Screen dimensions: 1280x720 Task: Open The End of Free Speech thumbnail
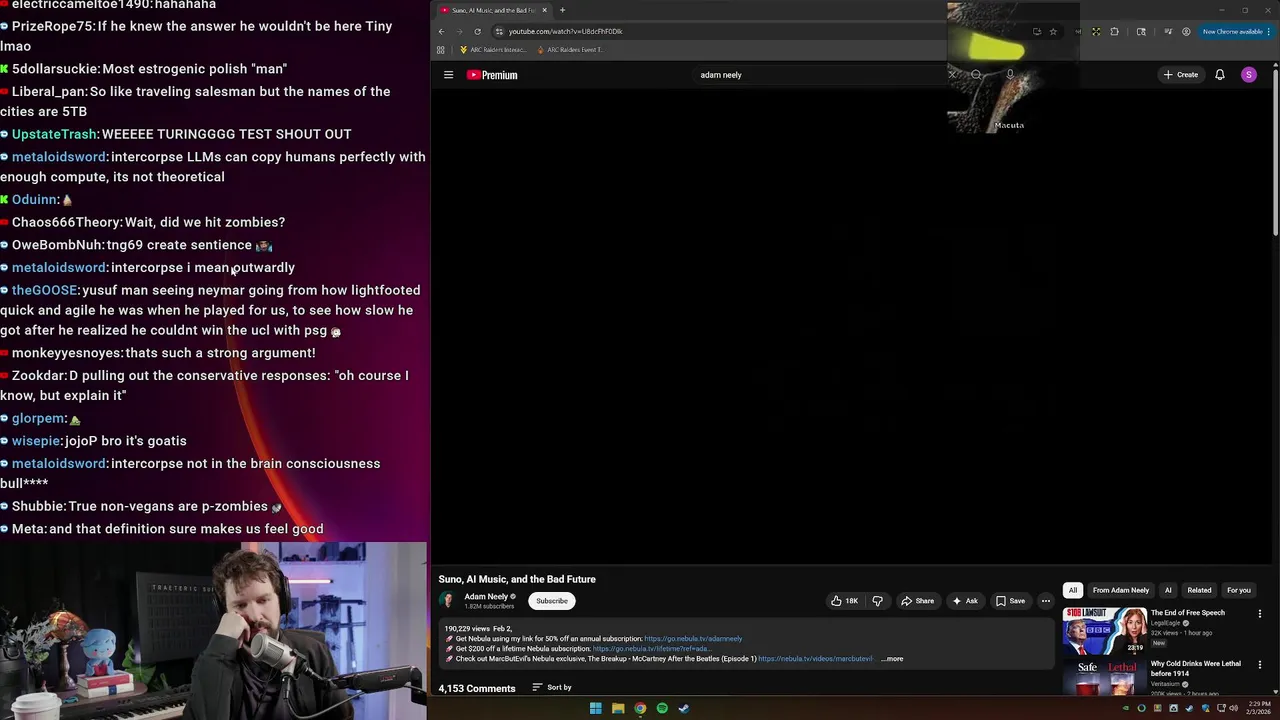click(1104, 631)
